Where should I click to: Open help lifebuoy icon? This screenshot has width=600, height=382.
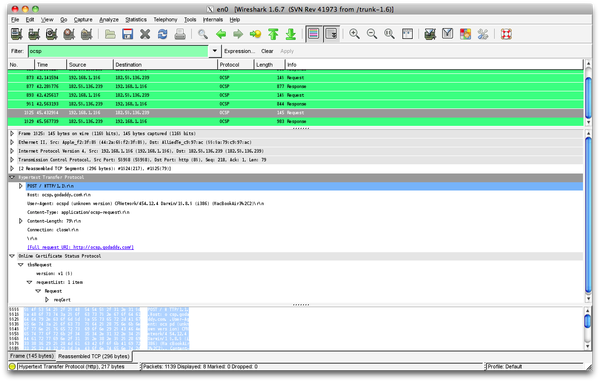point(506,34)
